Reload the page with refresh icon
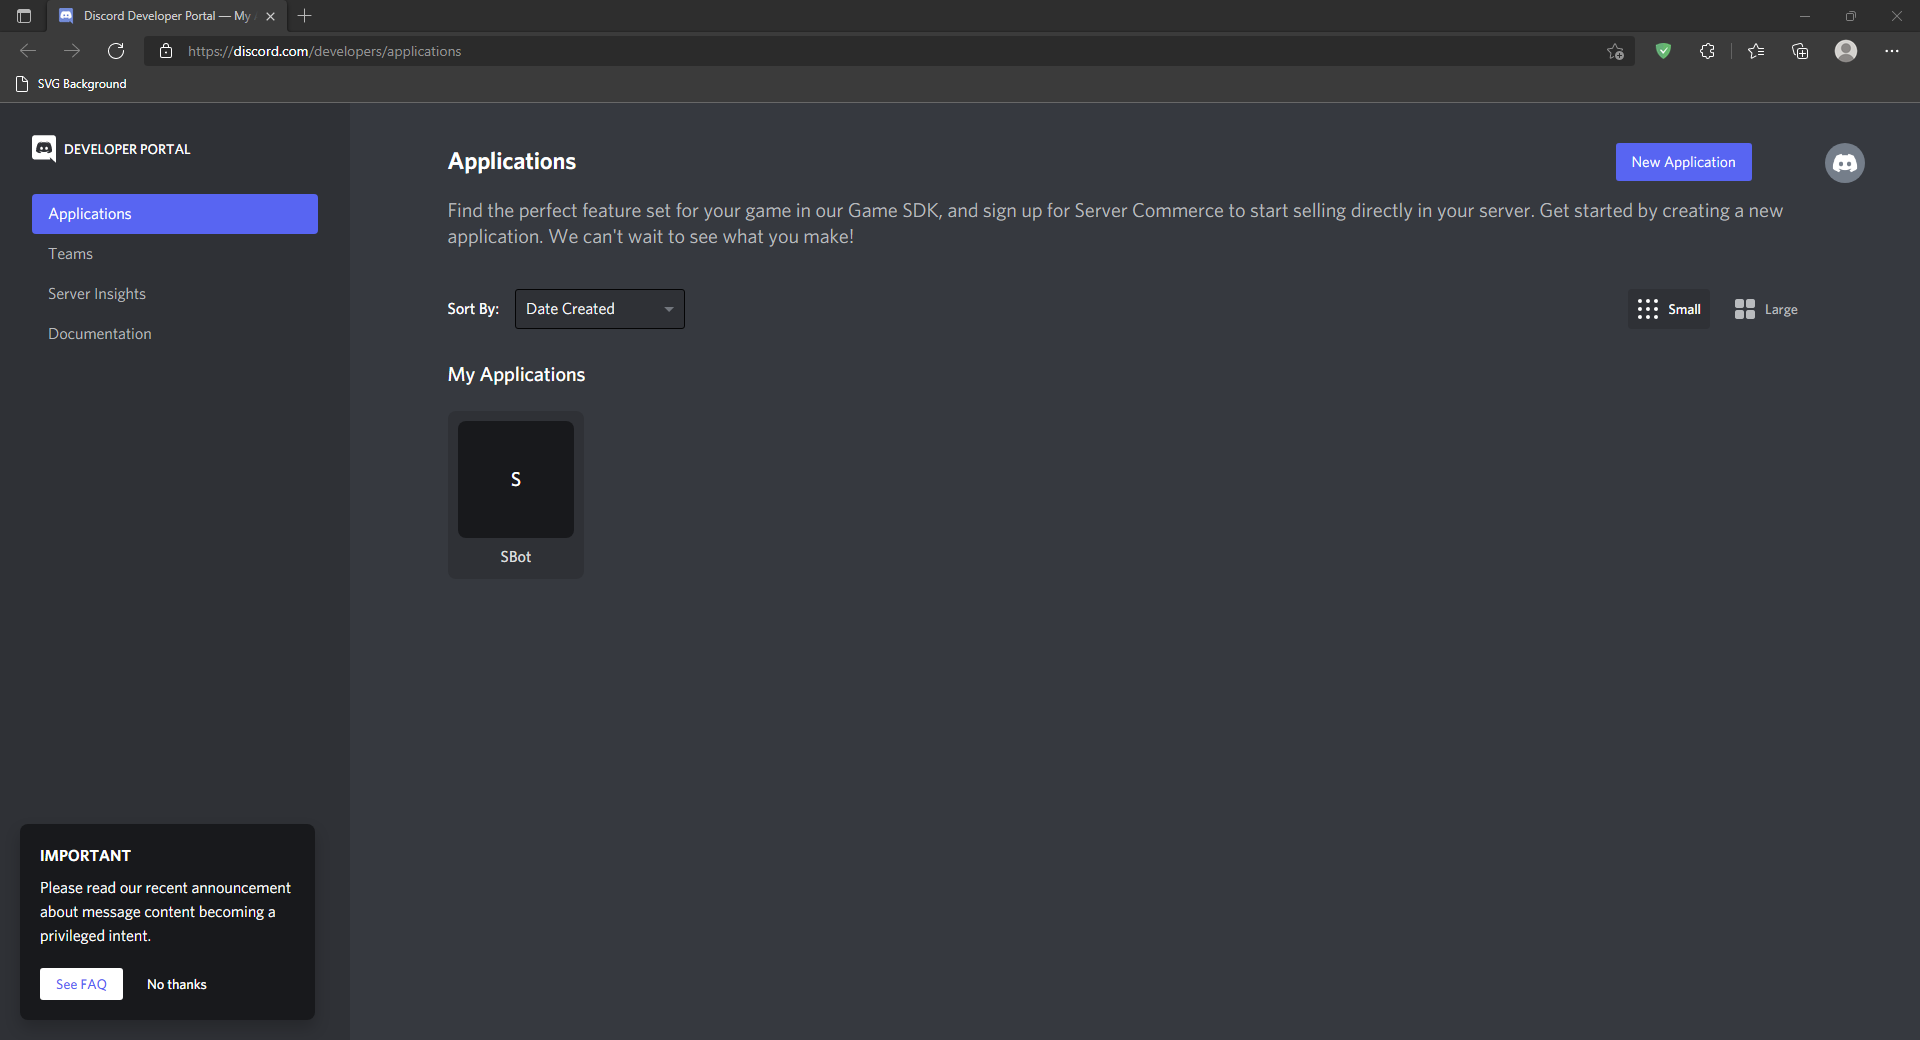 (116, 51)
